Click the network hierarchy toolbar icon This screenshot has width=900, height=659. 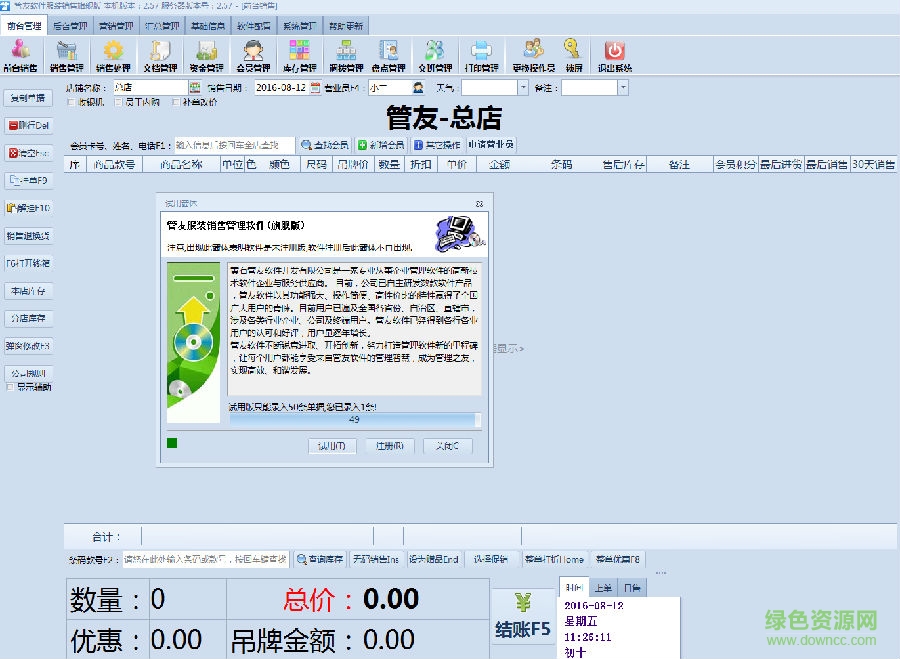(x=346, y=55)
